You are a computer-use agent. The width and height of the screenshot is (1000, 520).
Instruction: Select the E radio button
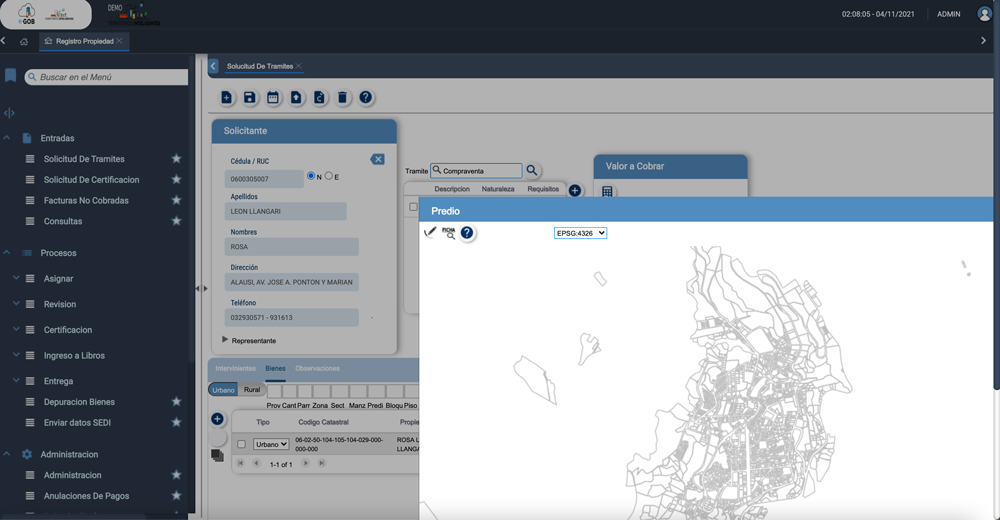coord(329,176)
